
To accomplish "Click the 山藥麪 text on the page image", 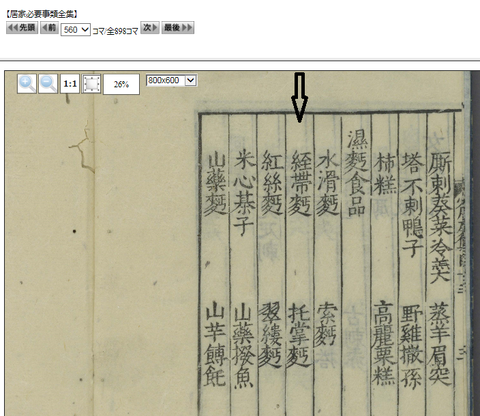I will (x=216, y=184).
